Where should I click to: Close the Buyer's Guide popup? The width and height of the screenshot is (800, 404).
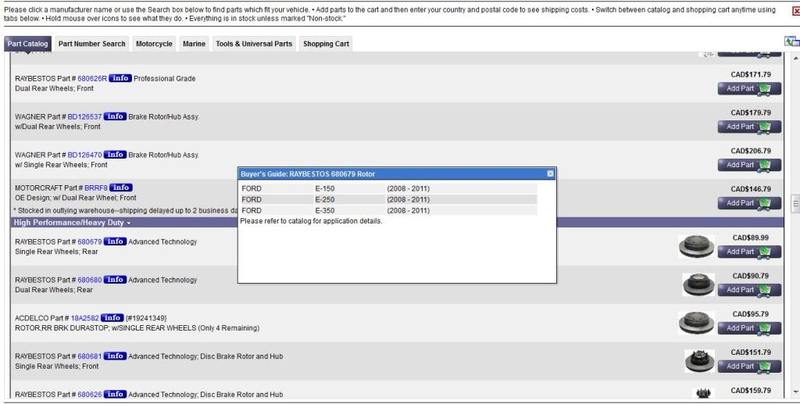(550, 173)
